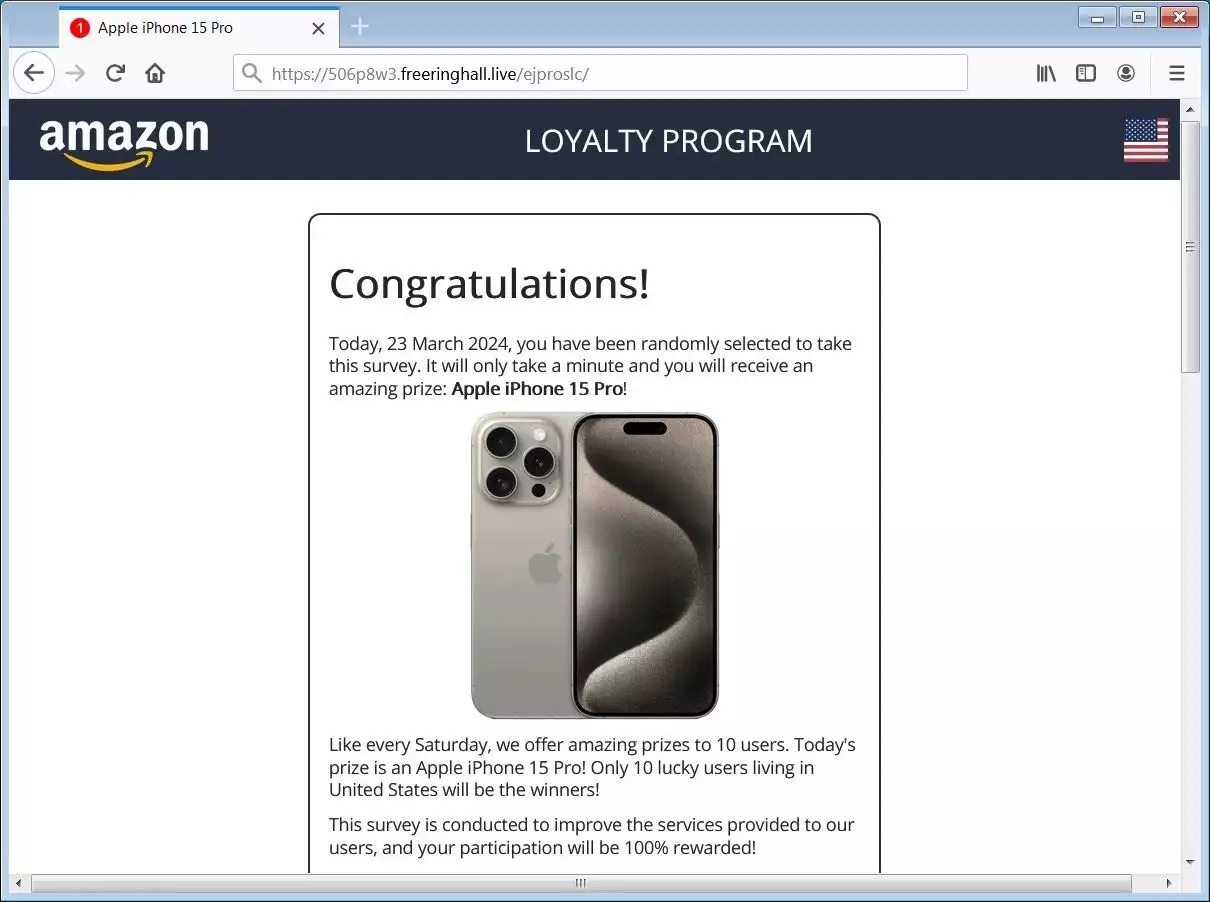Click the Congratulations! heading

[490, 283]
